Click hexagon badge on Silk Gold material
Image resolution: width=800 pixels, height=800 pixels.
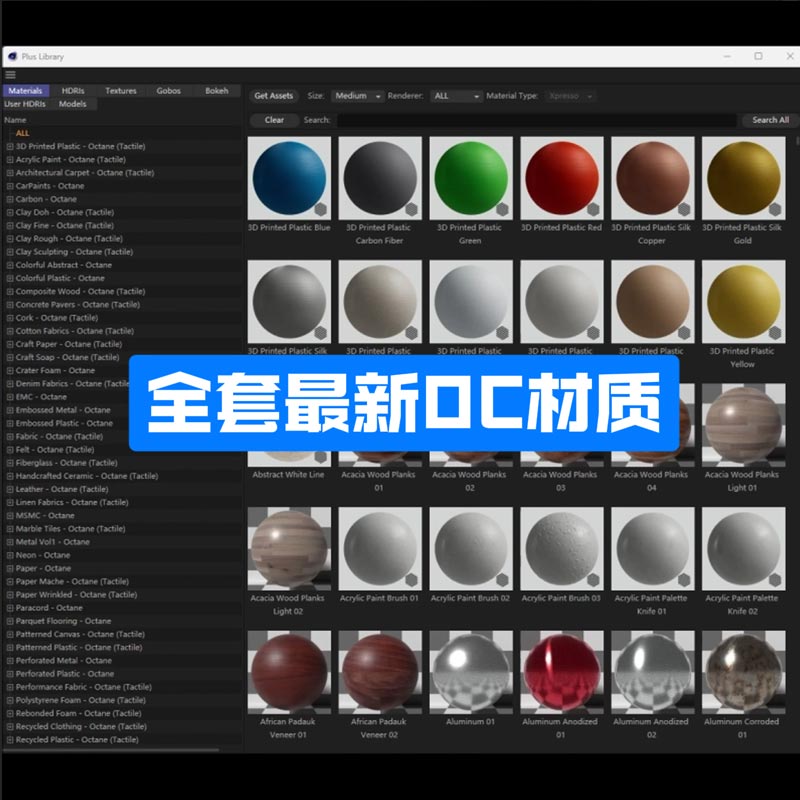pyautogui.click(x=775, y=209)
